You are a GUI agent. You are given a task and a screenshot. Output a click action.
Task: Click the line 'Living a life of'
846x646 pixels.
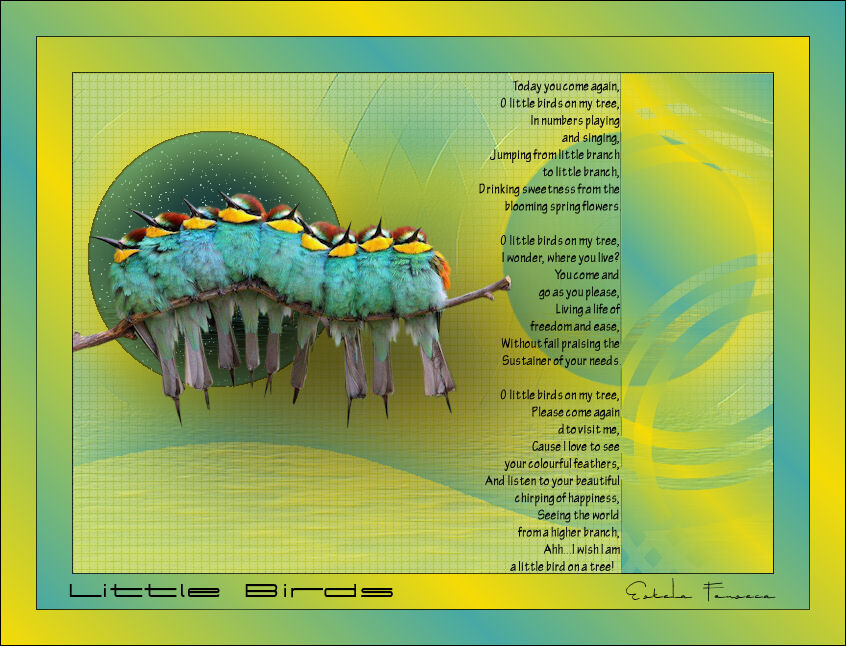click(588, 309)
